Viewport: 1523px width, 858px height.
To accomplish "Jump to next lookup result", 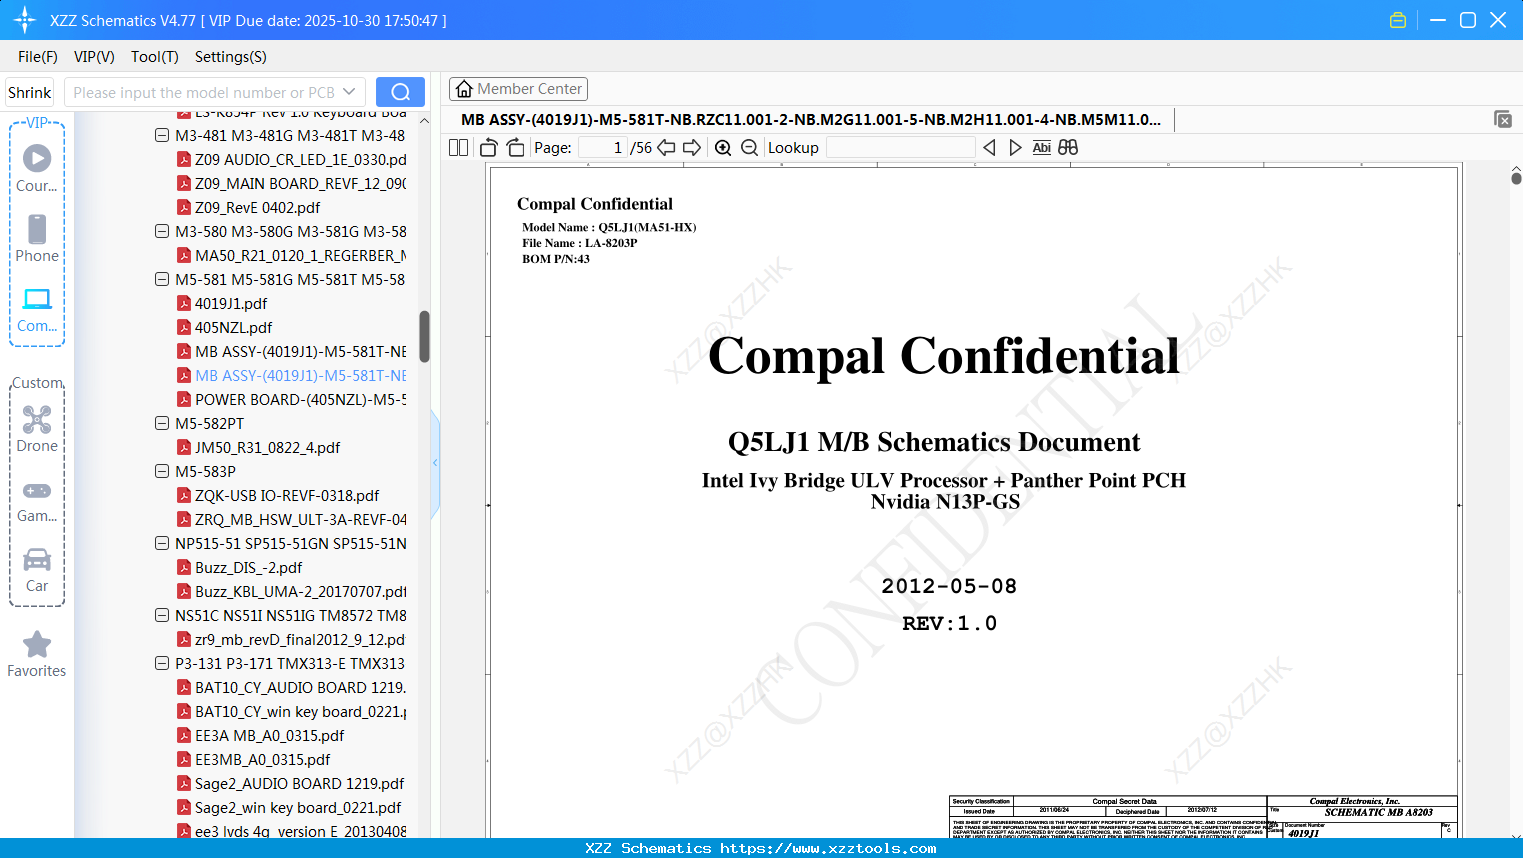I will 1015,148.
